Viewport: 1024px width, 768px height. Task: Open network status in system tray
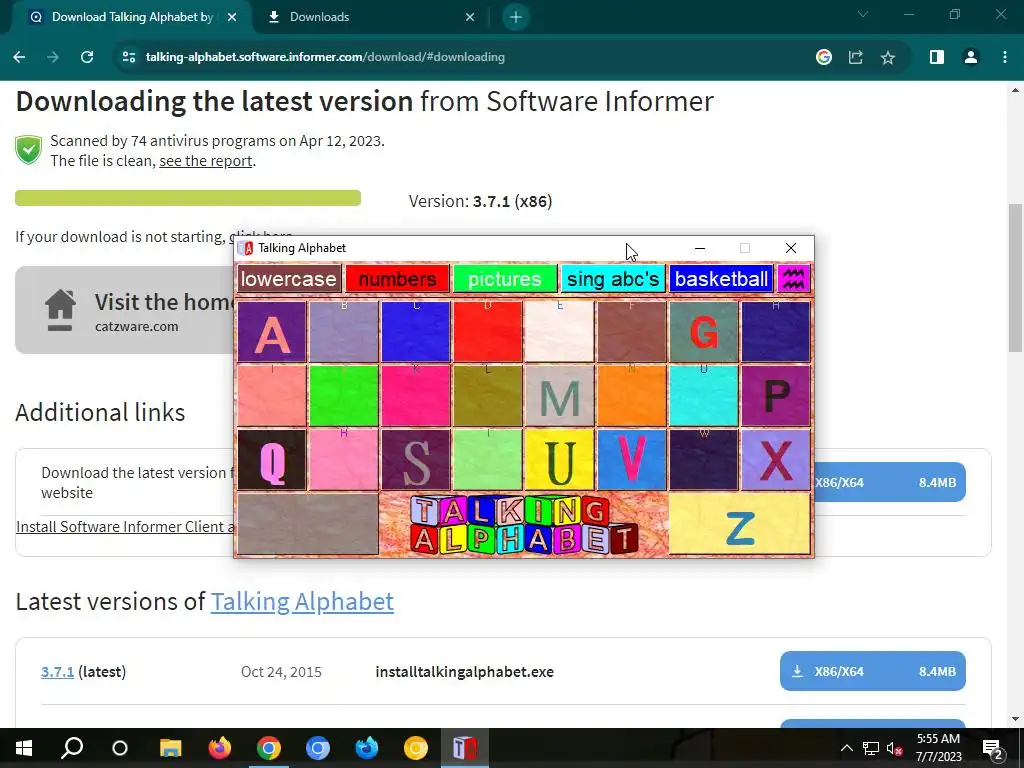[871, 748]
